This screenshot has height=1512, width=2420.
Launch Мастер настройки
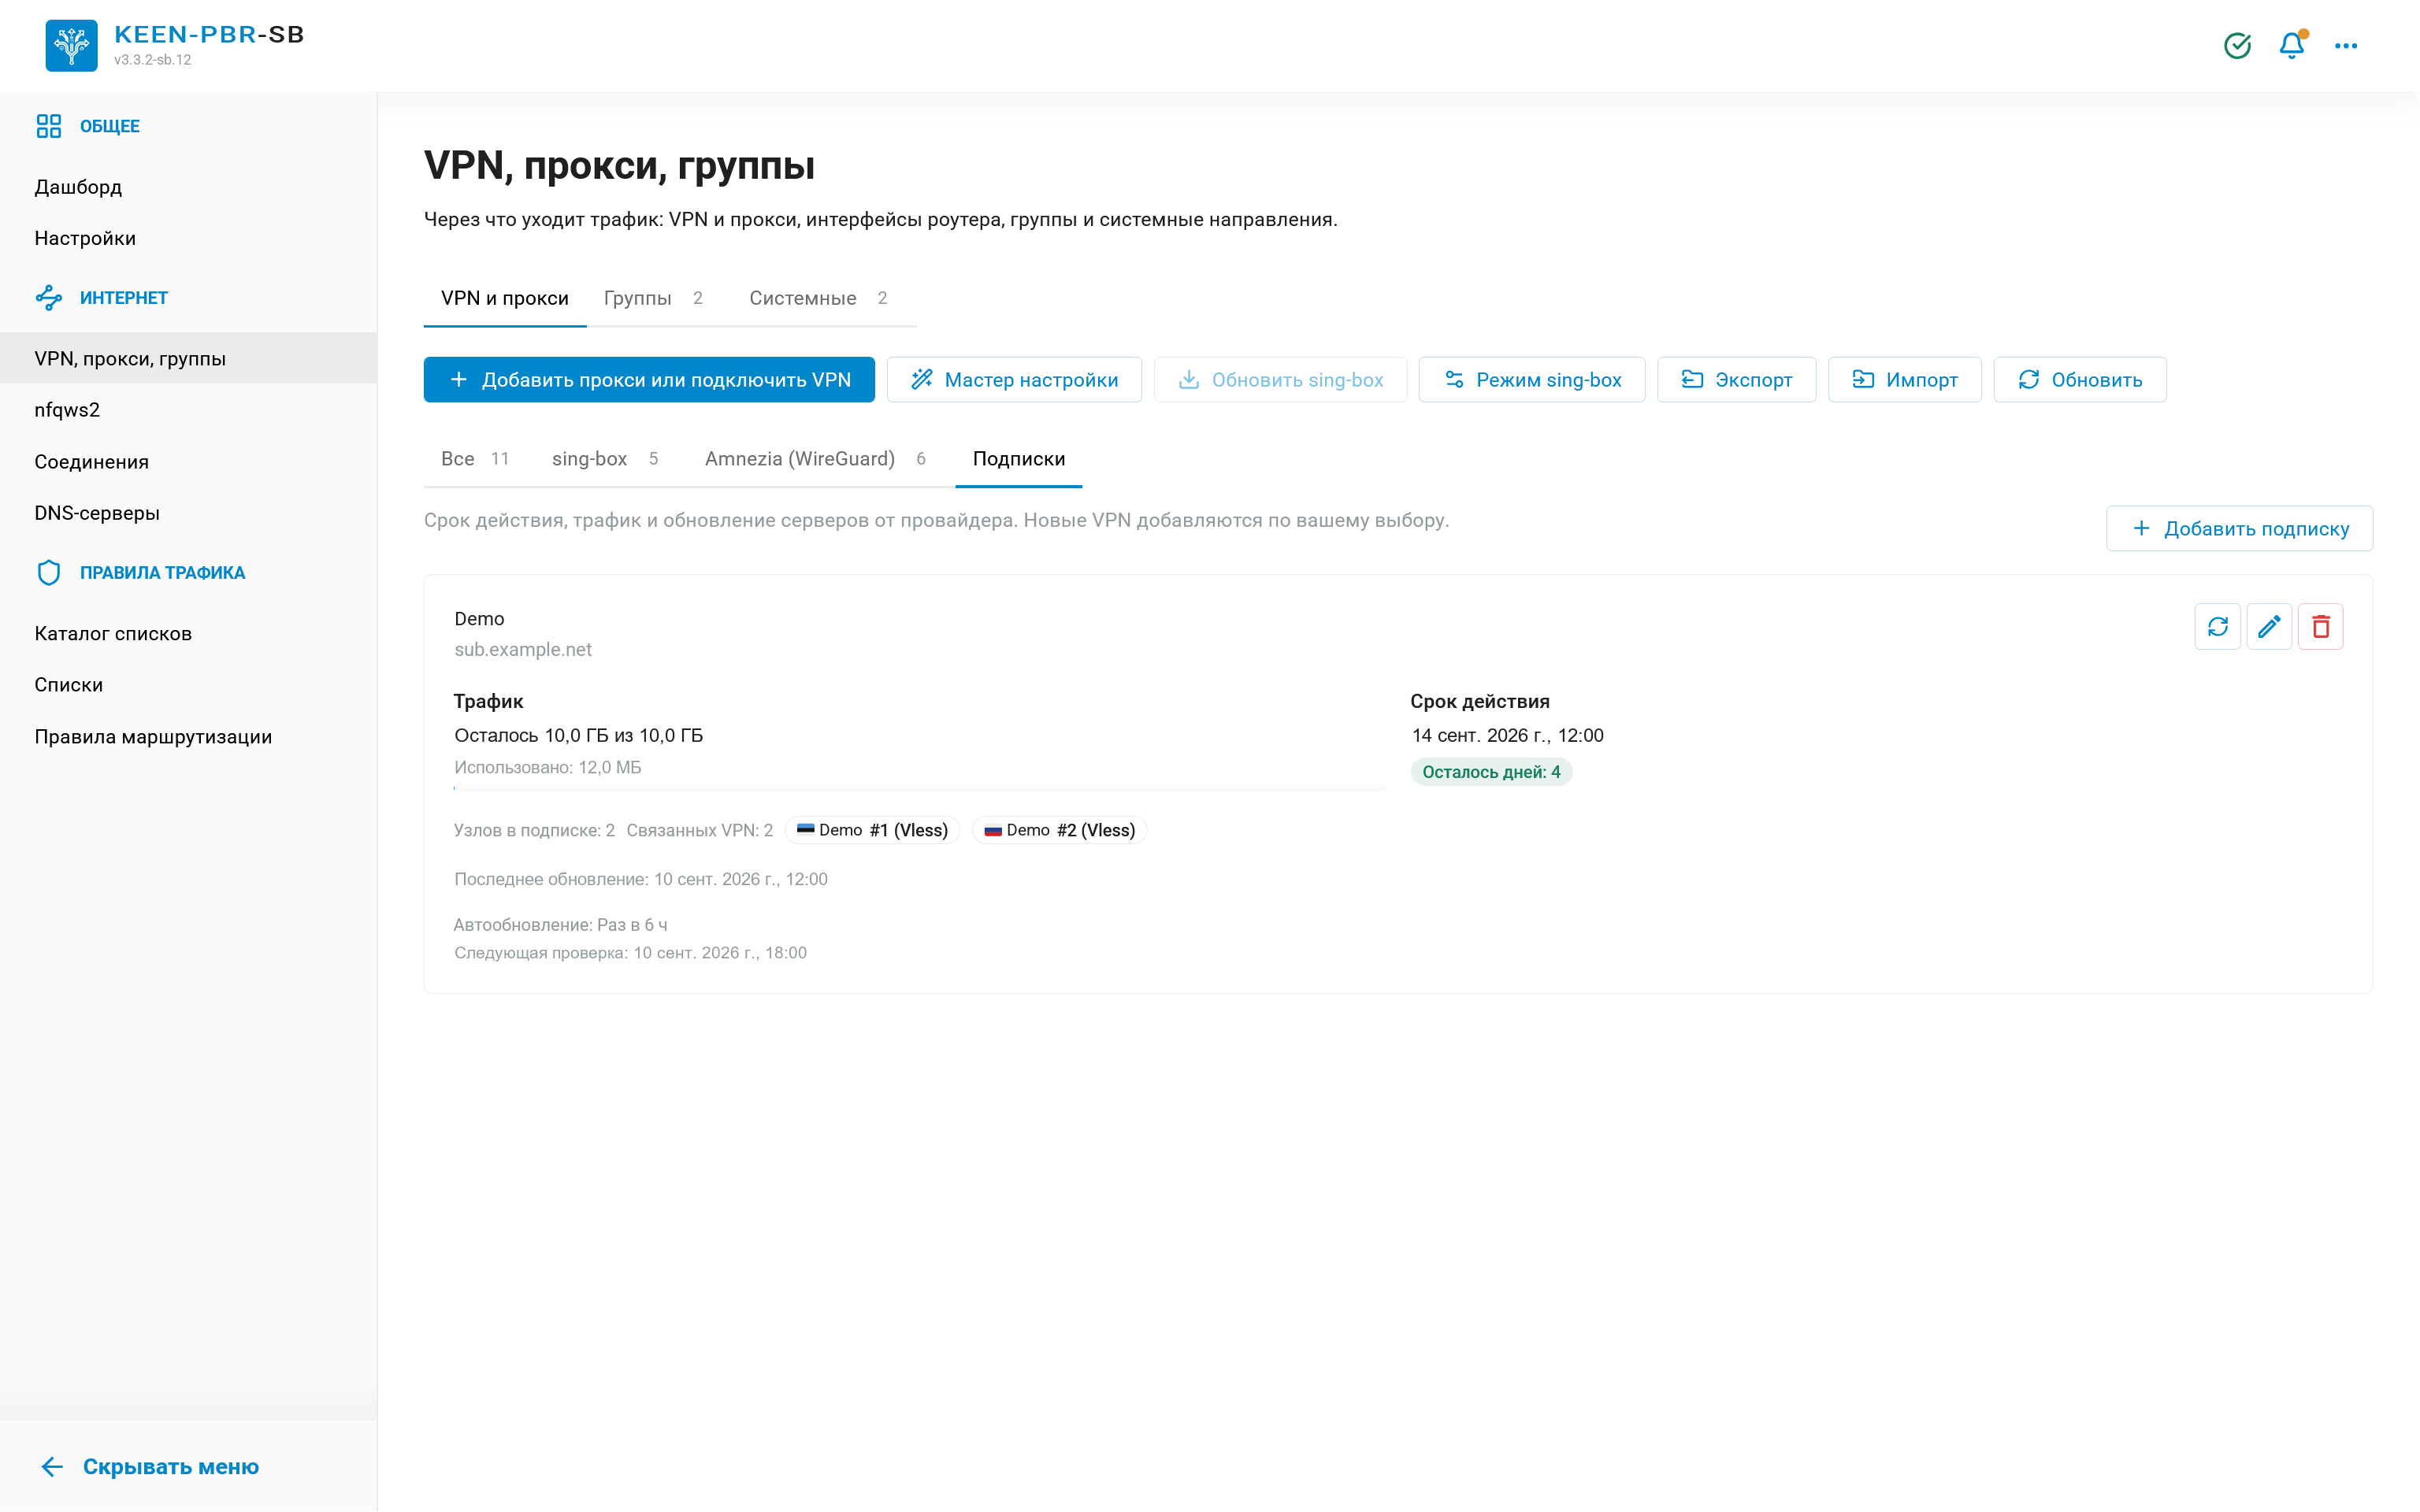(1014, 380)
